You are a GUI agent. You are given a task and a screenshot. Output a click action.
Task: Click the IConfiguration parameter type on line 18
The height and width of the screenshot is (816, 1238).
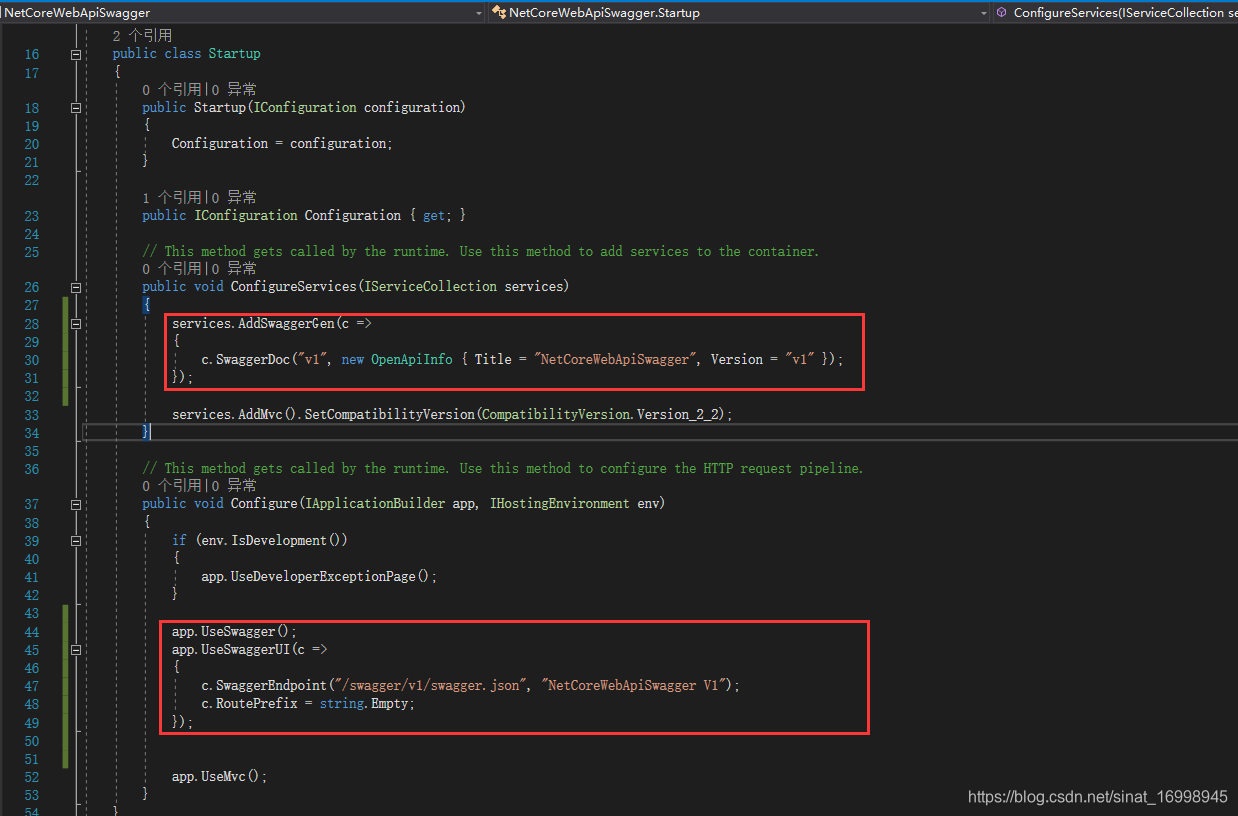coord(304,108)
